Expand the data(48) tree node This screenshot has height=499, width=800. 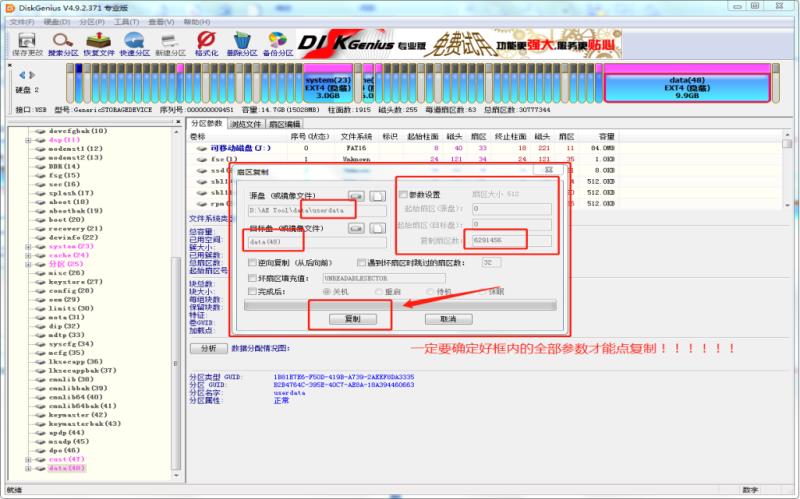pyautogui.click(x=28, y=468)
